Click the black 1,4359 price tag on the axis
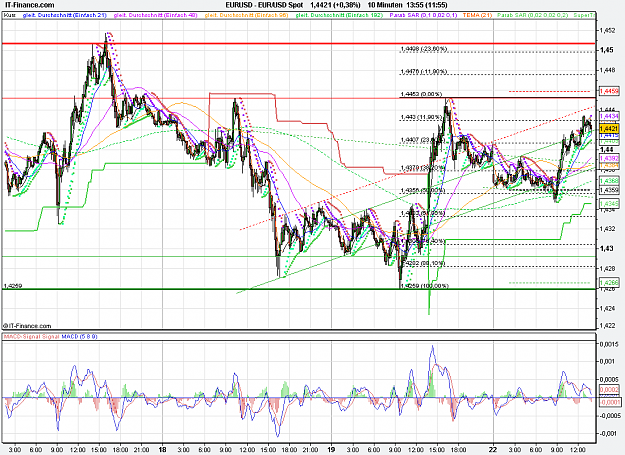 [x=609, y=190]
